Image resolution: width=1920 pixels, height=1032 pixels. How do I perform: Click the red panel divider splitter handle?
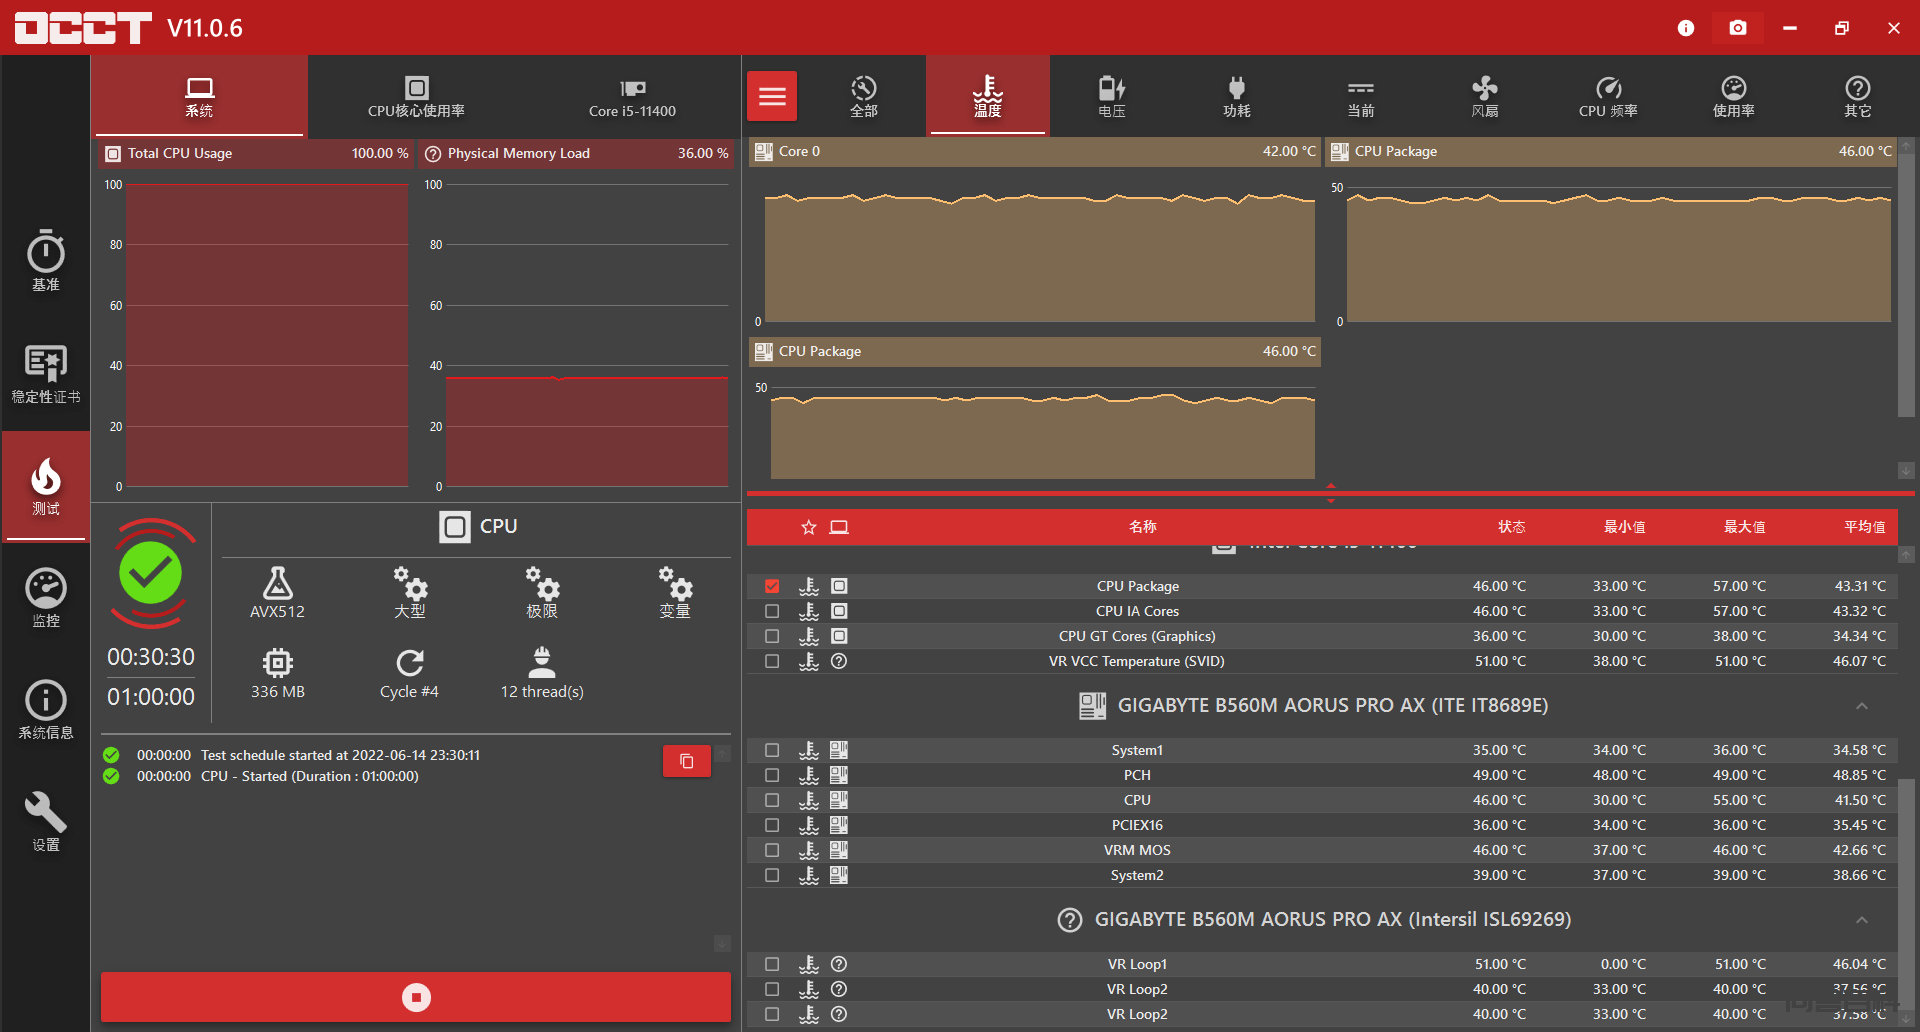click(x=1330, y=492)
